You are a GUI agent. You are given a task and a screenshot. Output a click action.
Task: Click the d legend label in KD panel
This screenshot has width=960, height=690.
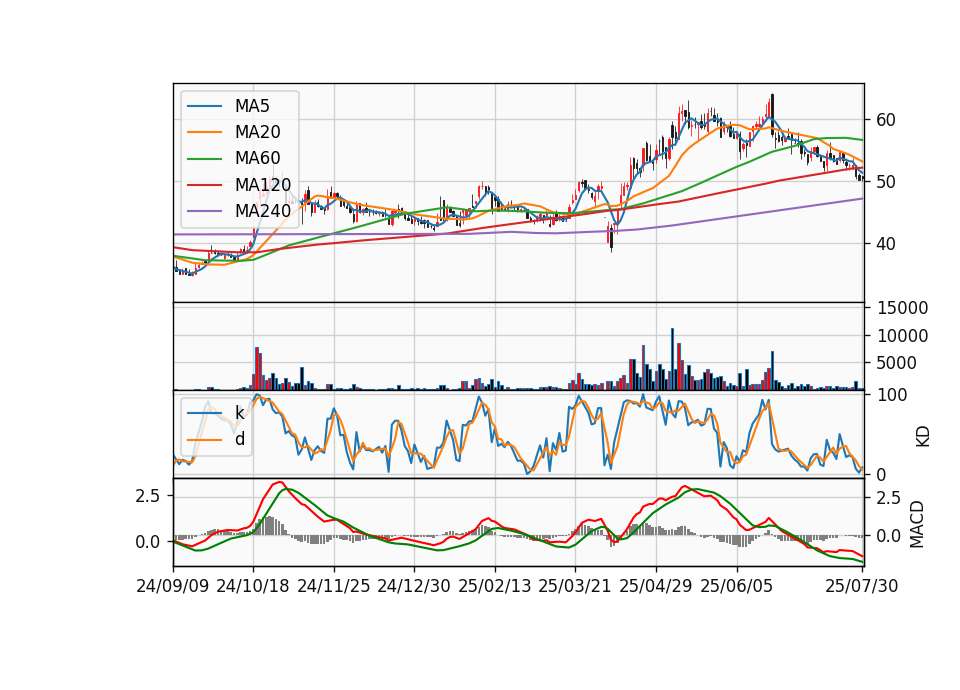coord(240,439)
